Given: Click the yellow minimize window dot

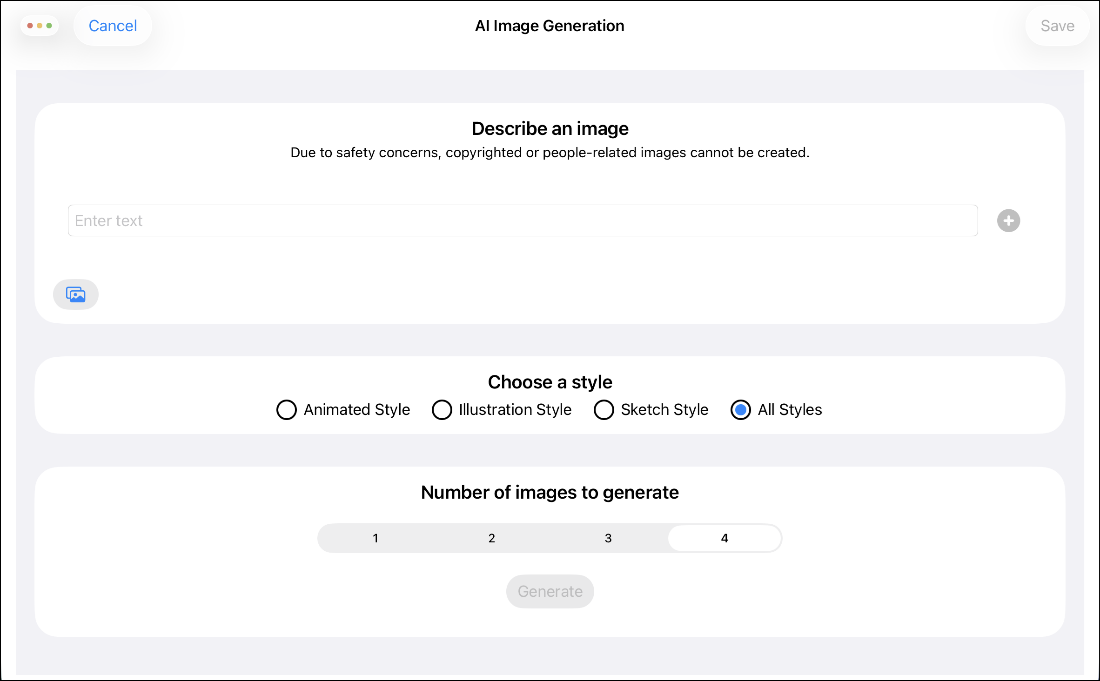Looking at the screenshot, I should (x=40, y=25).
